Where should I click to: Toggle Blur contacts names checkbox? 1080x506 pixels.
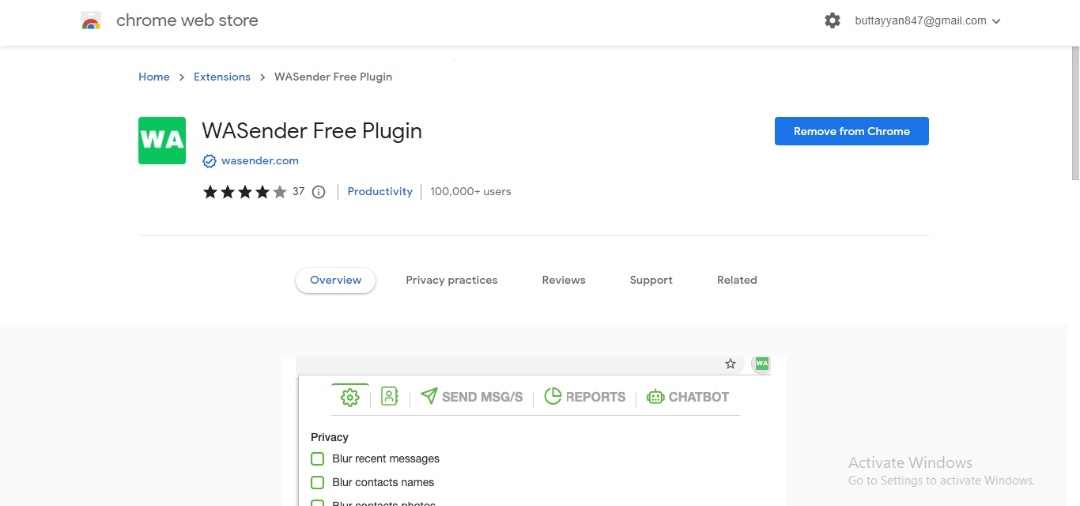pyautogui.click(x=317, y=482)
